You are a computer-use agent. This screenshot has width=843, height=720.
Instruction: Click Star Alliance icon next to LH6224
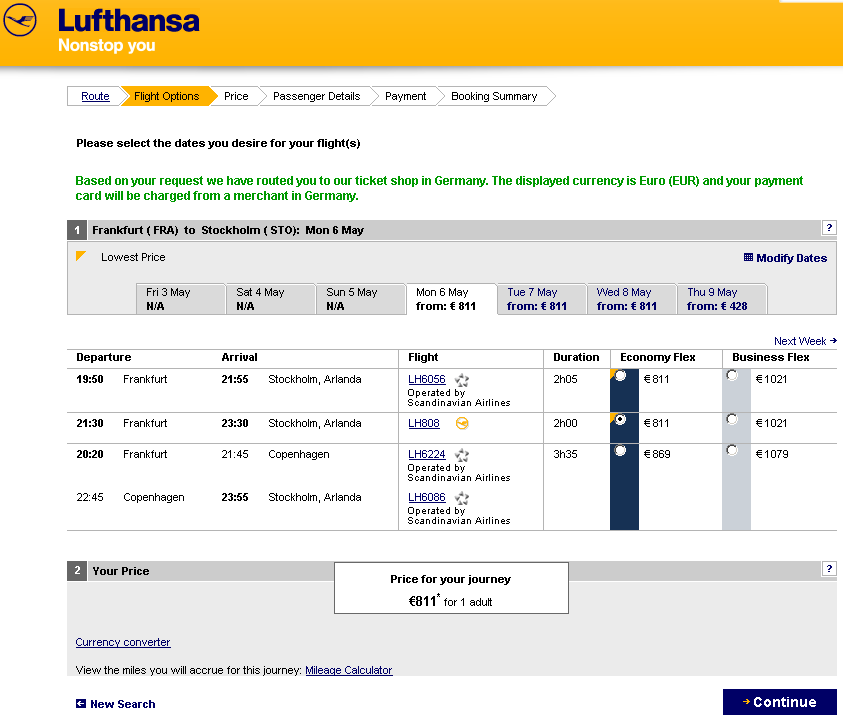tap(462, 454)
